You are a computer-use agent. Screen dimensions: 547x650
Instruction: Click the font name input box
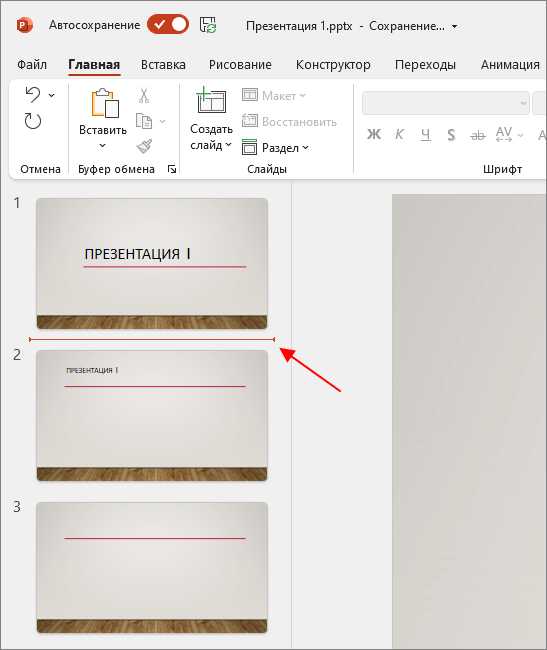coord(445,102)
